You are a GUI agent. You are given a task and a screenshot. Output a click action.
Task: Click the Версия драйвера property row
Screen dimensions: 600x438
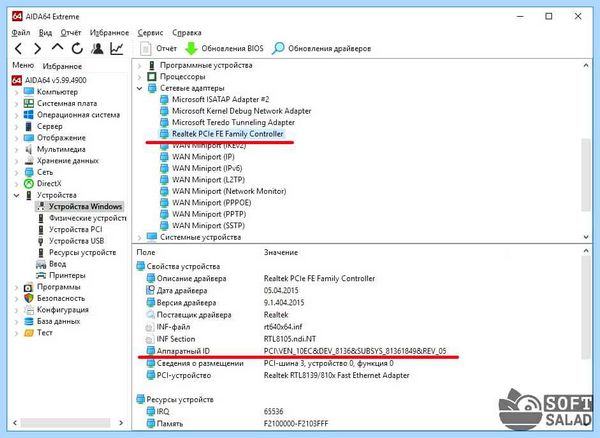point(225,303)
